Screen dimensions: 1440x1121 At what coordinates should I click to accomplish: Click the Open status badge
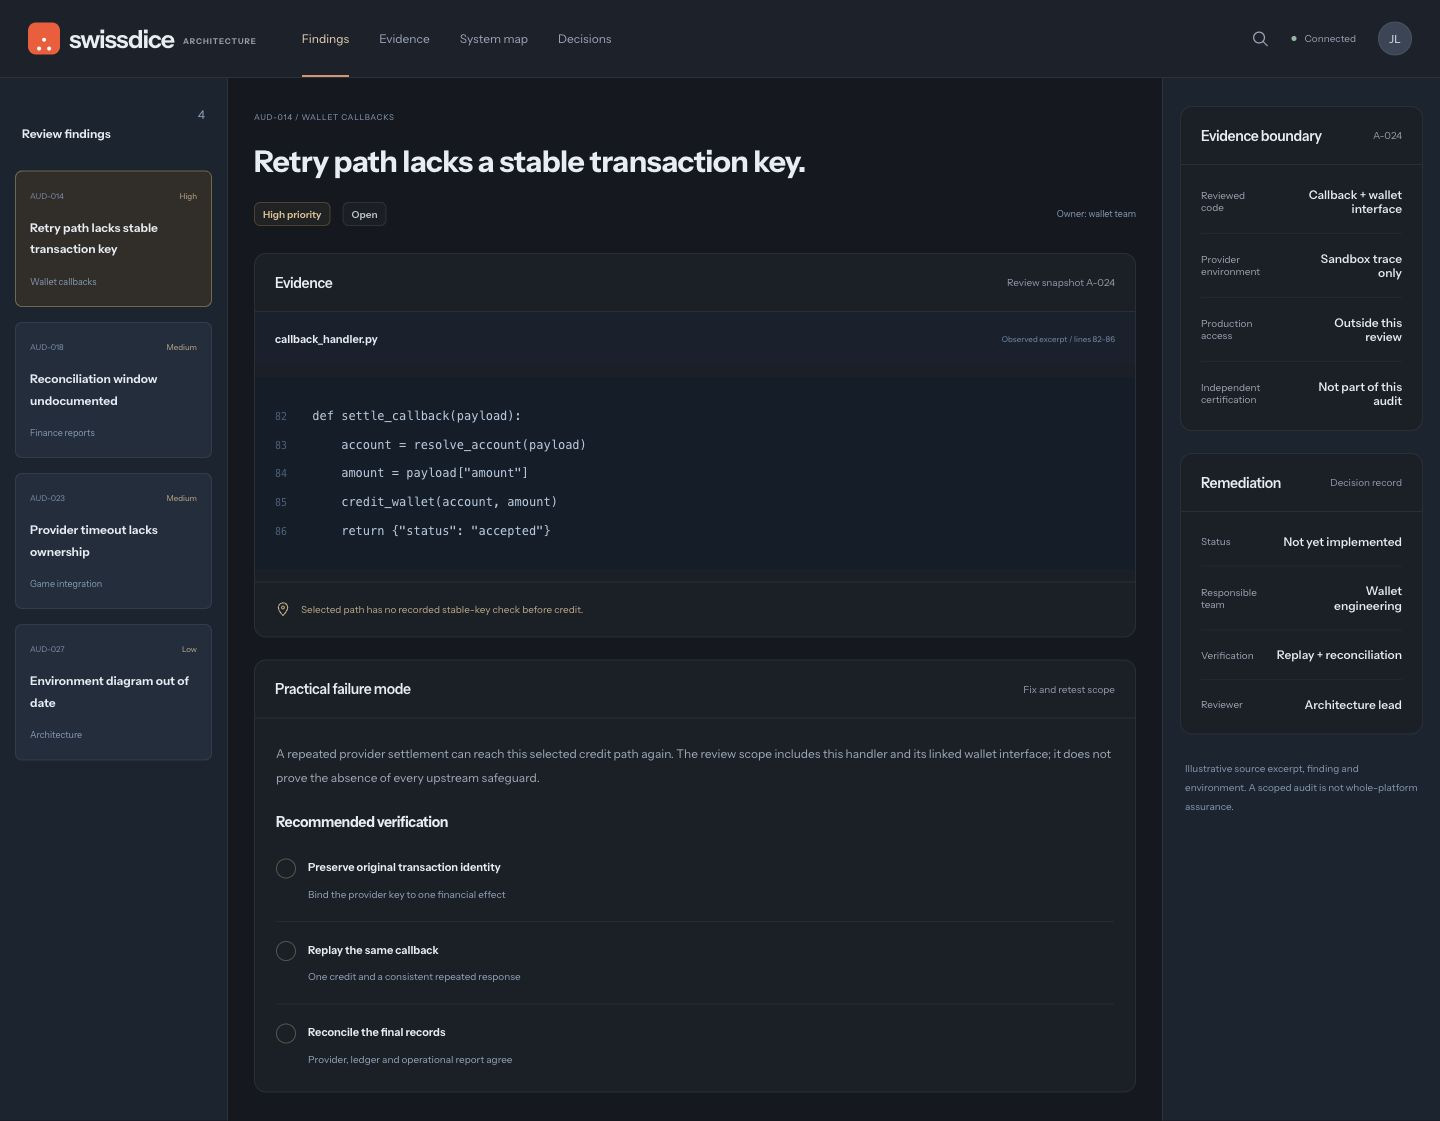[x=364, y=214]
